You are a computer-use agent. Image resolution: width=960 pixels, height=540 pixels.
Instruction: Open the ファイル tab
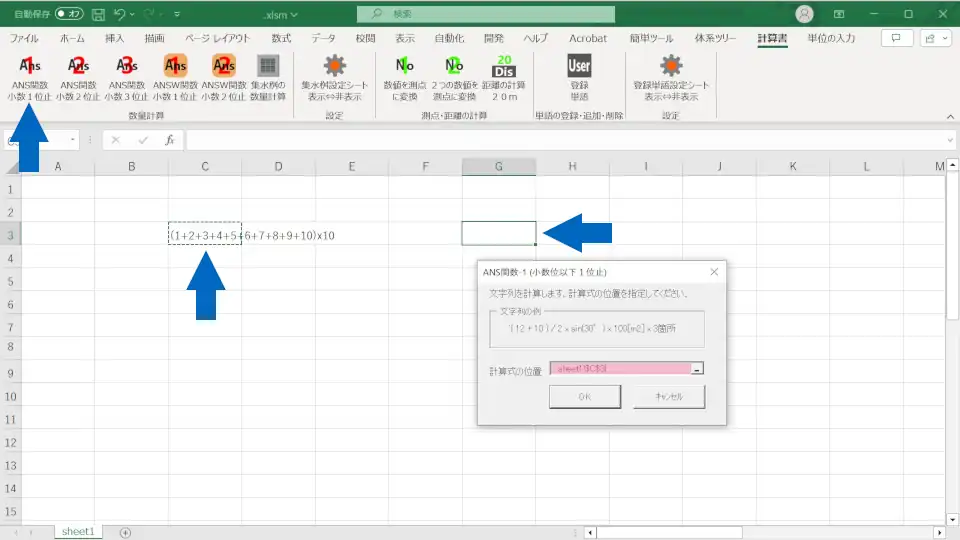click(24, 38)
